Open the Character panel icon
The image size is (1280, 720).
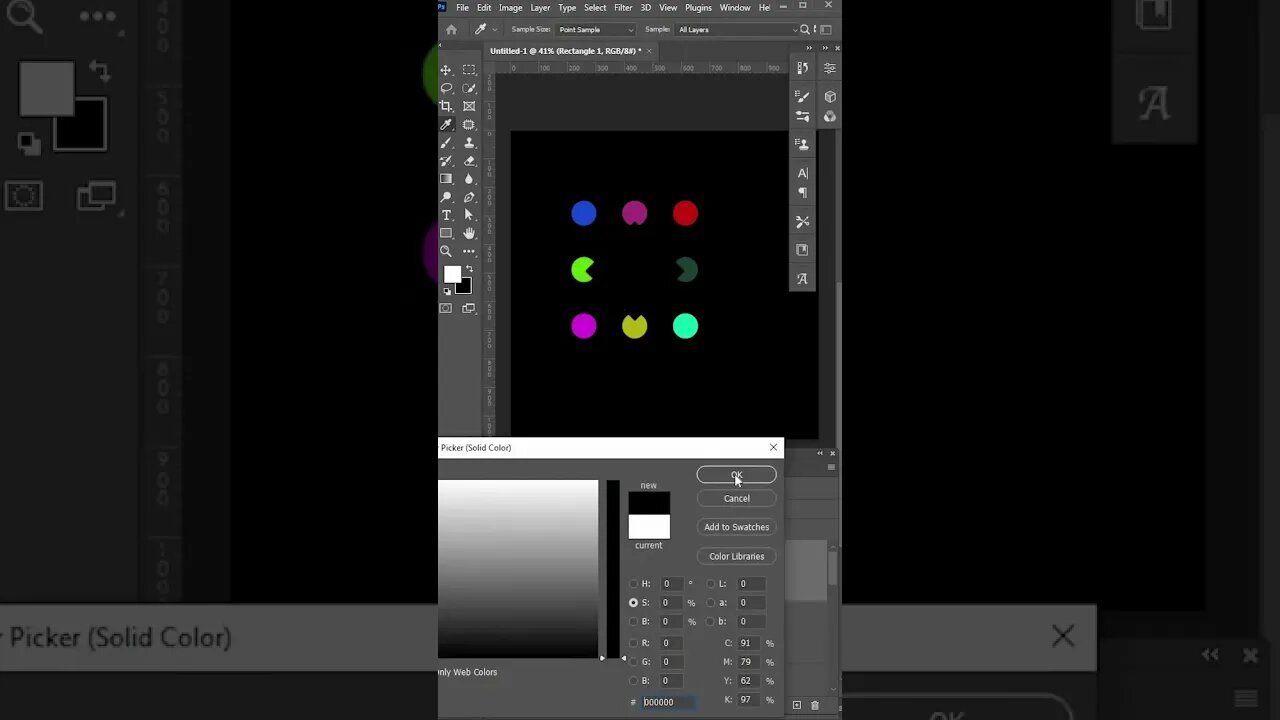802,173
